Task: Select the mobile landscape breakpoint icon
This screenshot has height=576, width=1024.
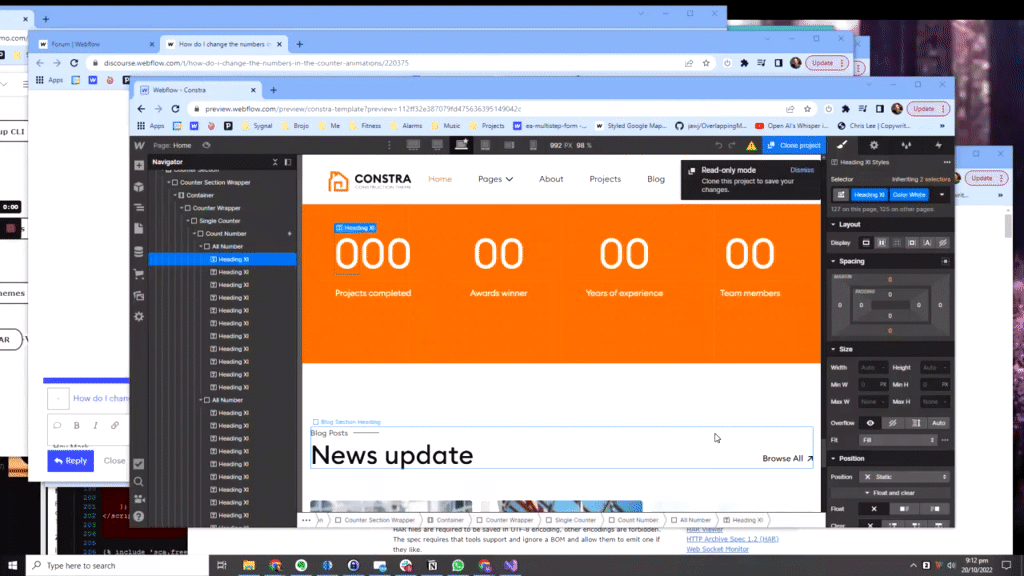Action: click(511, 144)
